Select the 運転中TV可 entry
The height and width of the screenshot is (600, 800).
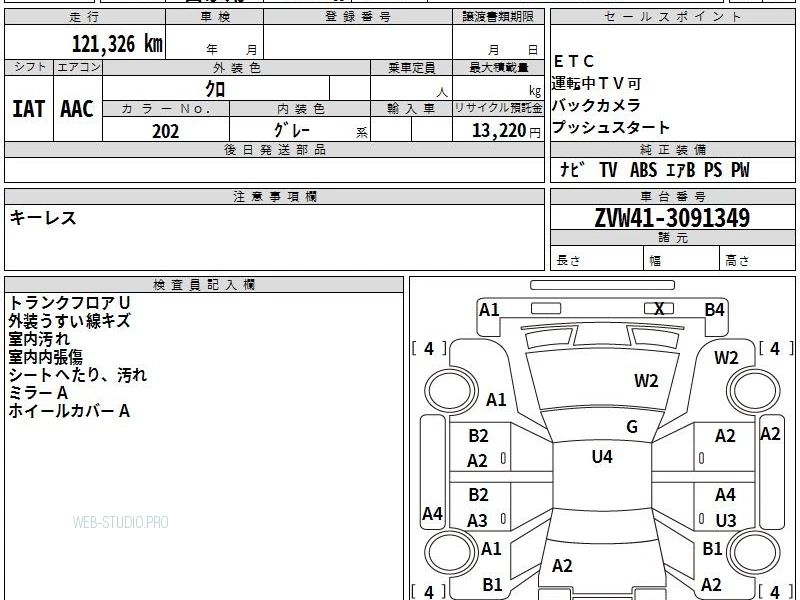(596, 83)
